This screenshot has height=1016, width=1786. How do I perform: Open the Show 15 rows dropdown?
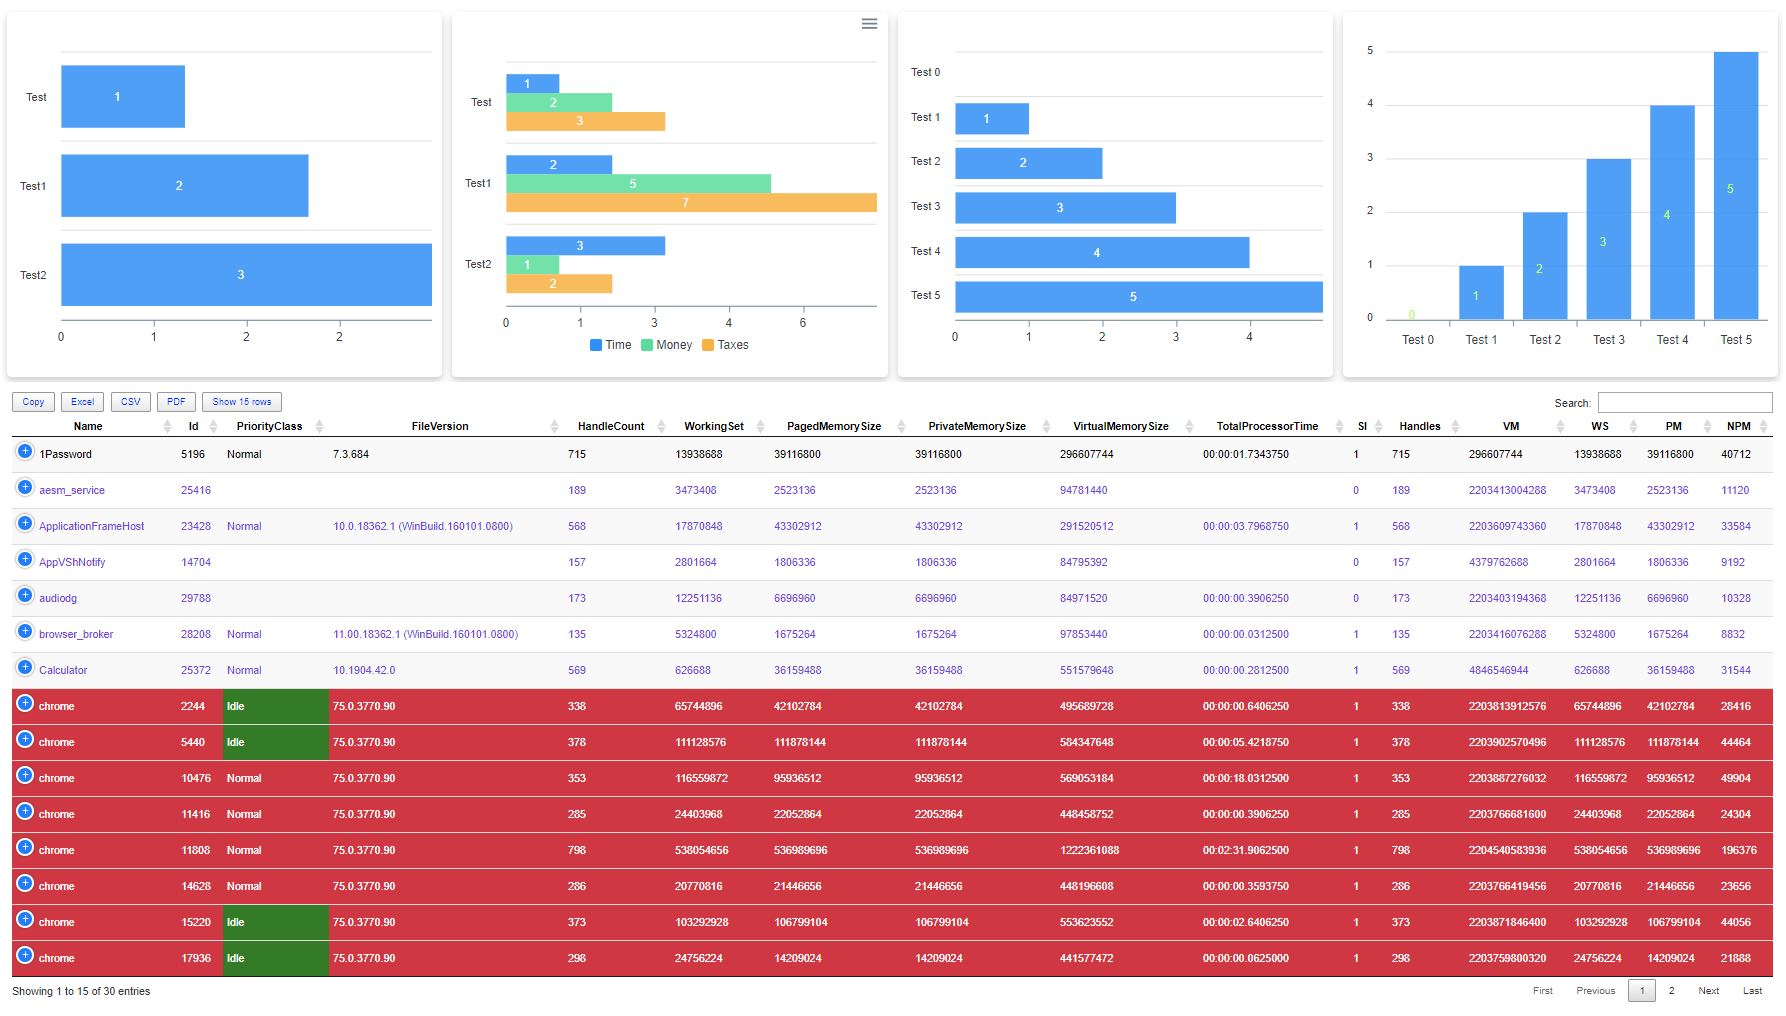[242, 402]
